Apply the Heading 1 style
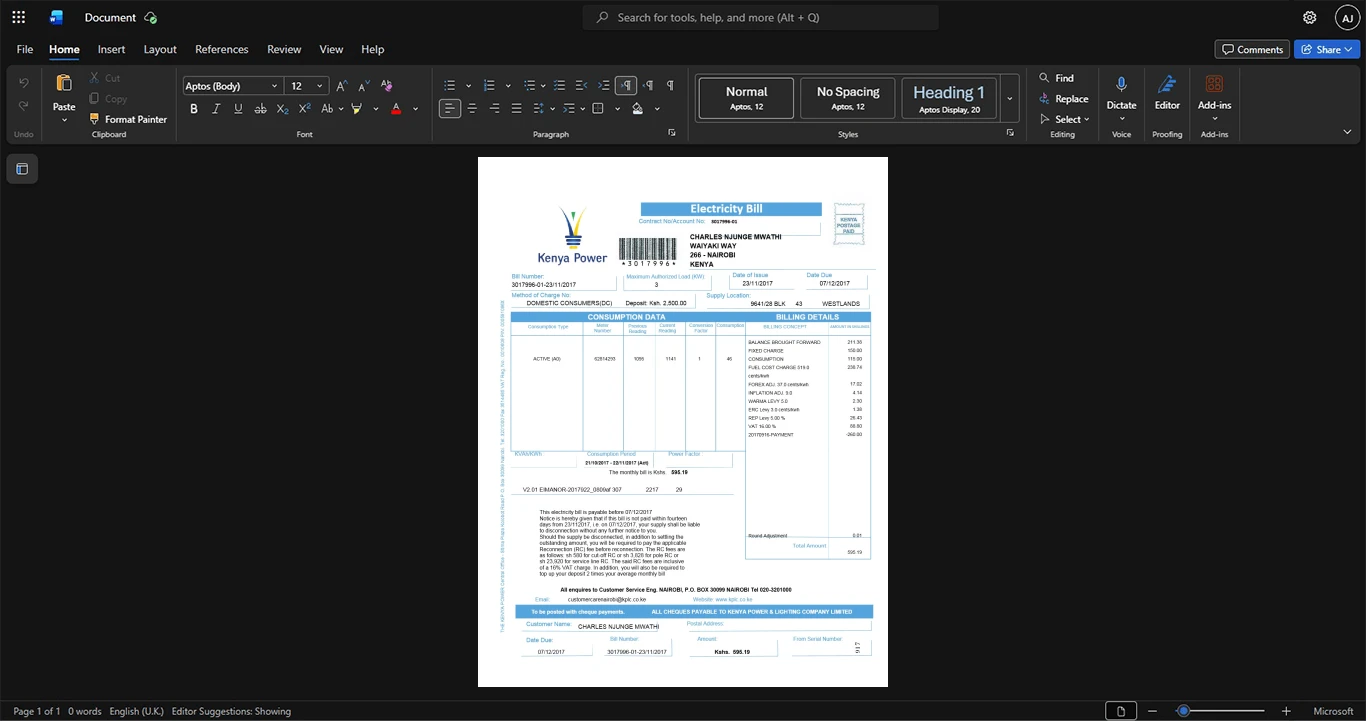Screen dimensions: 1366x721 (949, 98)
